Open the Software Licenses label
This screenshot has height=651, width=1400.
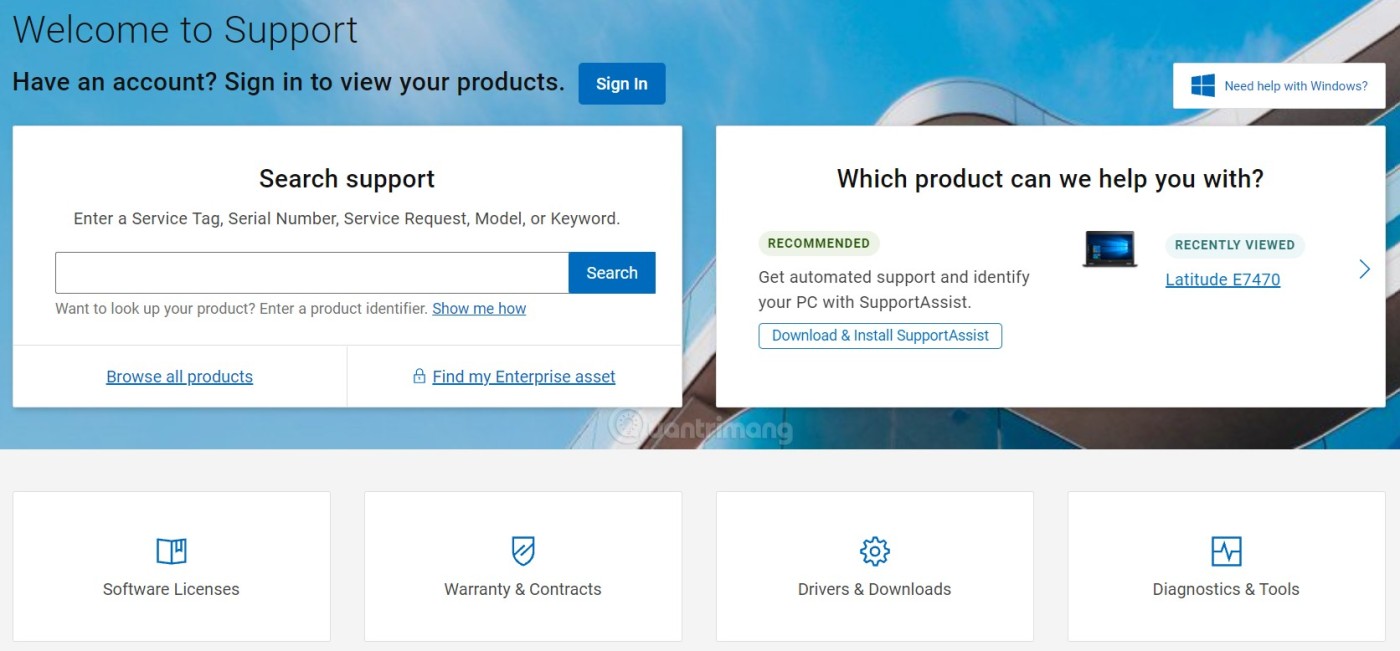pyautogui.click(x=171, y=589)
